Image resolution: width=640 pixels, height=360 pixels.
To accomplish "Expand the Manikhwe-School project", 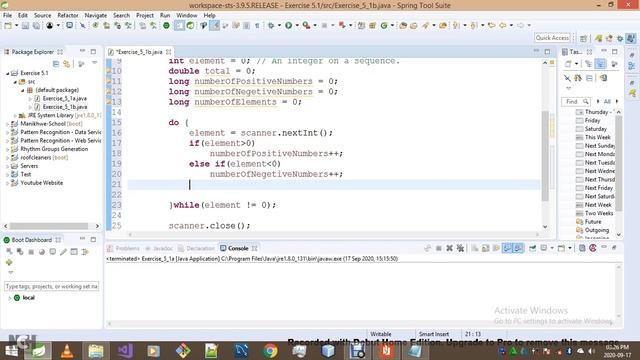I will [8, 124].
